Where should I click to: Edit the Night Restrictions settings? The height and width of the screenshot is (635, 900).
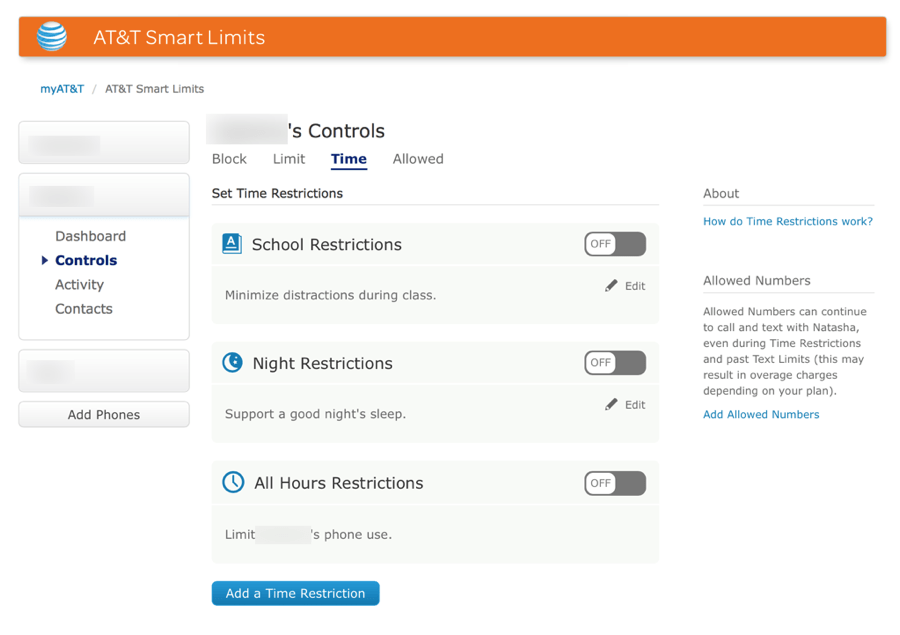pos(625,405)
